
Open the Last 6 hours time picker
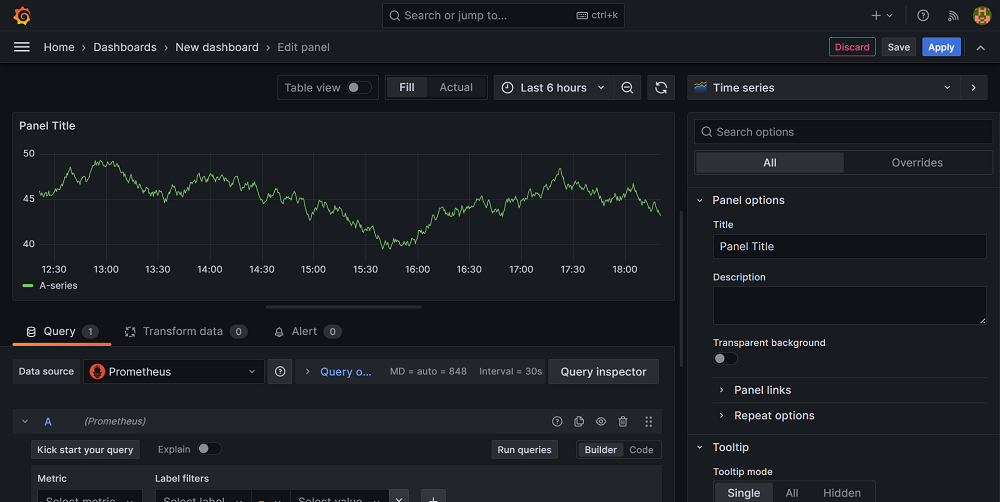pyautogui.click(x=552, y=88)
